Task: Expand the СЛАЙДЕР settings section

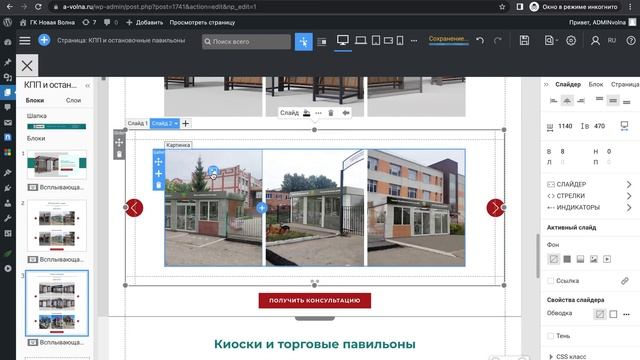Action: pyautogui.click(x=590, y=184)
